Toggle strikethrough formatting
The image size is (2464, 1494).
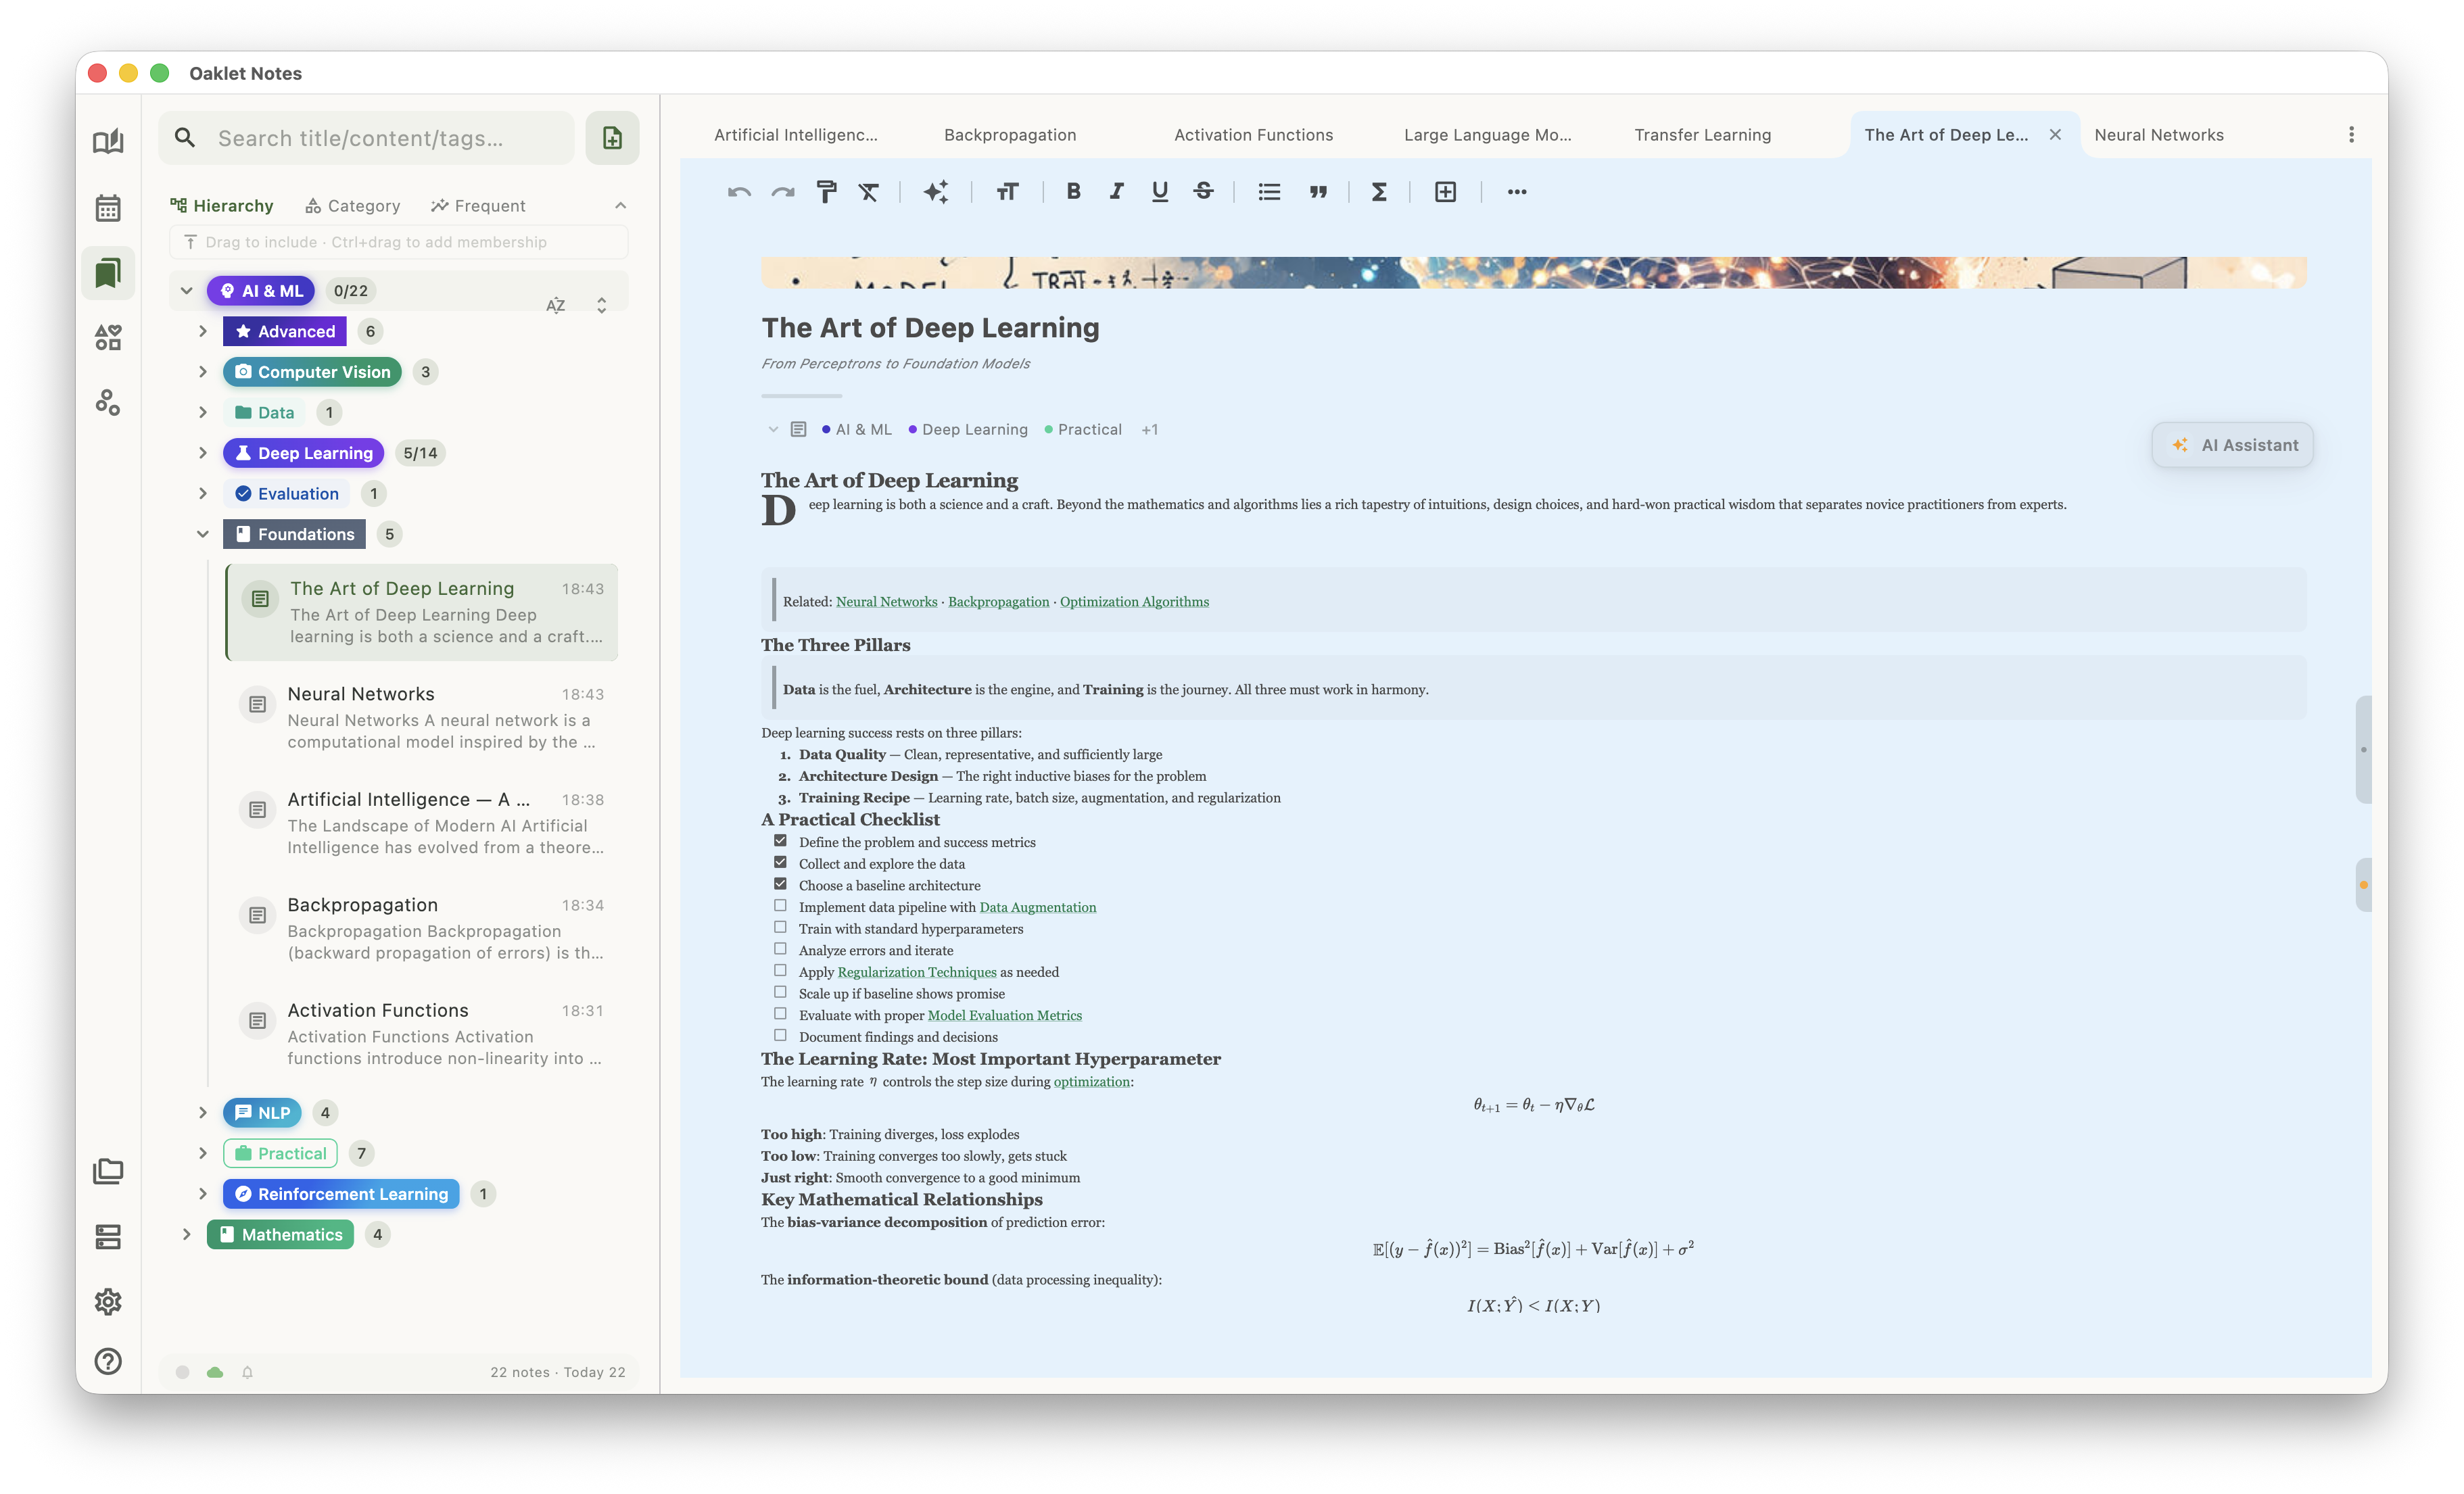point(1203,192)
